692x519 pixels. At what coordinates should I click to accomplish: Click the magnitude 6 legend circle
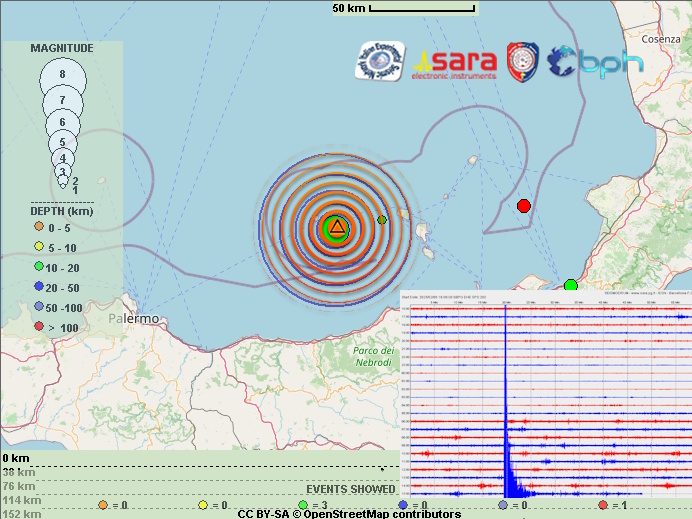[x=63, y=123]
